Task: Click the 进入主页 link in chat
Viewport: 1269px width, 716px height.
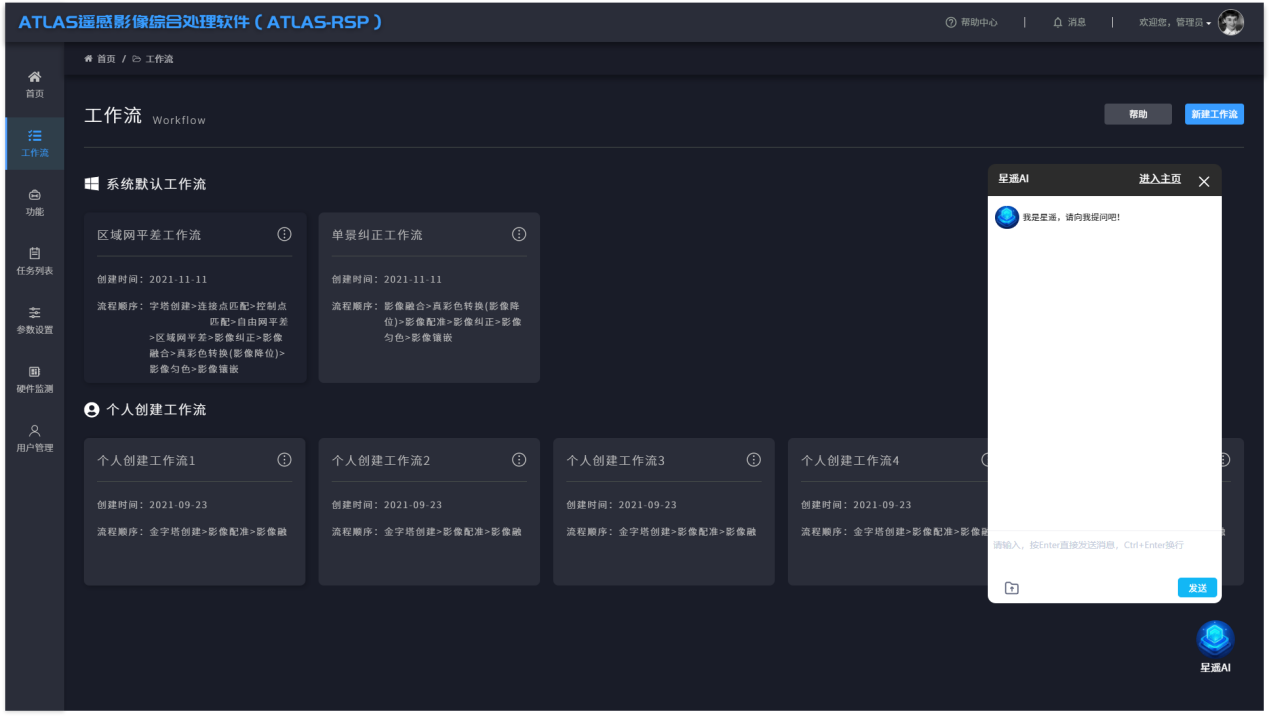Action: pyautogui.click(x=1159, y=179)
